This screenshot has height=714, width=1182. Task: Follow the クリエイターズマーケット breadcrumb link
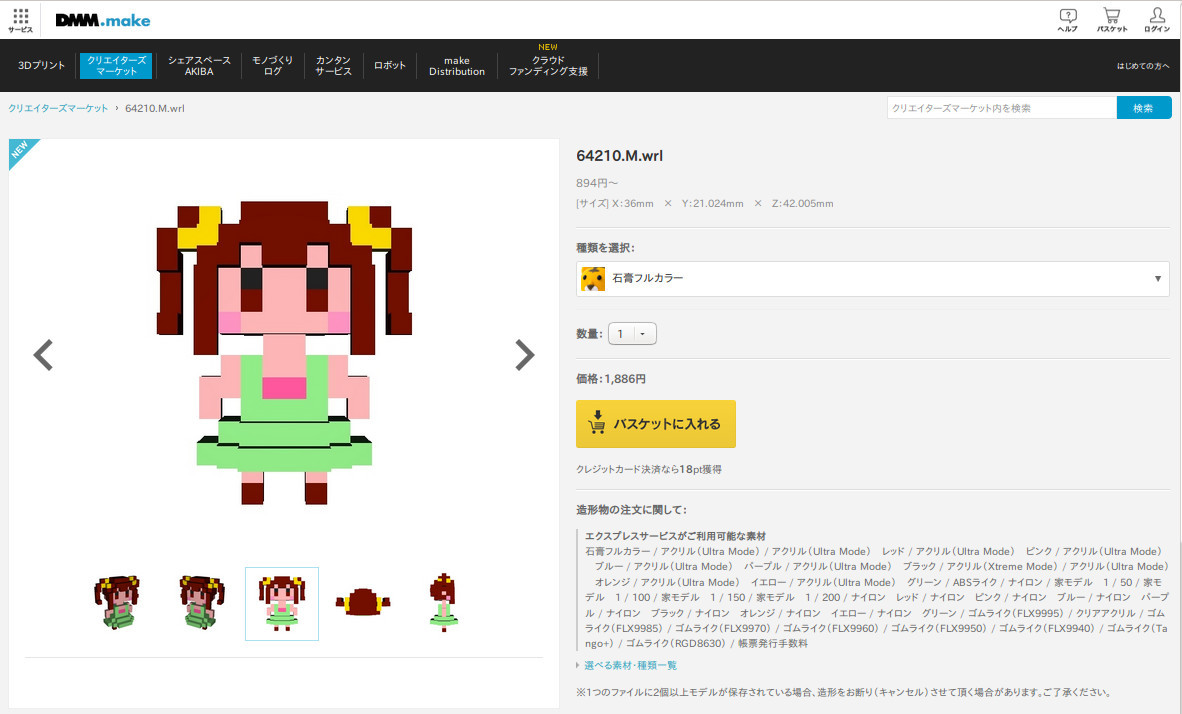point(58,108)
